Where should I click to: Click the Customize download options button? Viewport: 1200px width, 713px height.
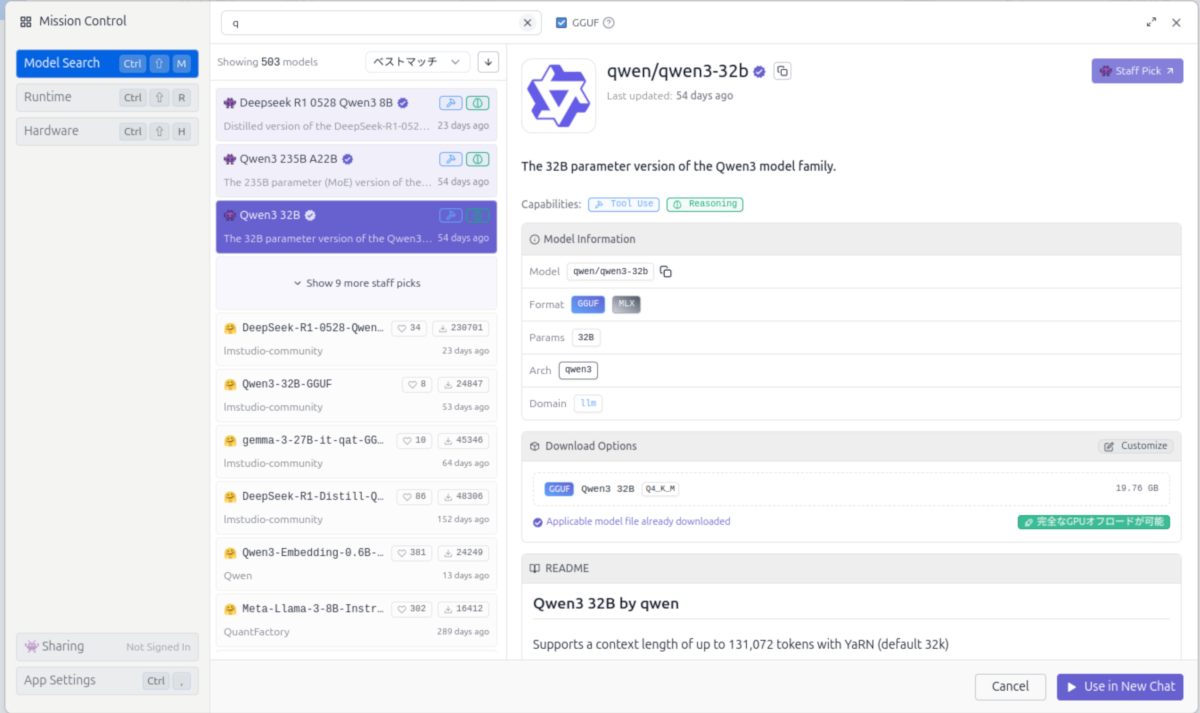coord(1135,446)
